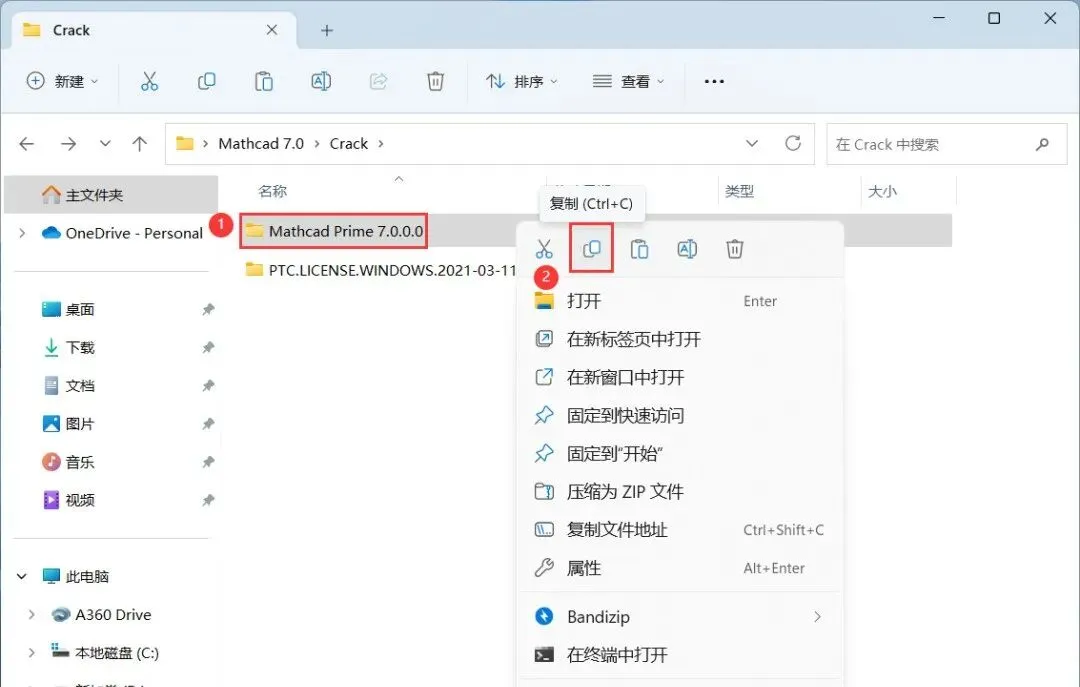Click the Paste icon in the top toolbar
1080x687 pixels.
264,81
